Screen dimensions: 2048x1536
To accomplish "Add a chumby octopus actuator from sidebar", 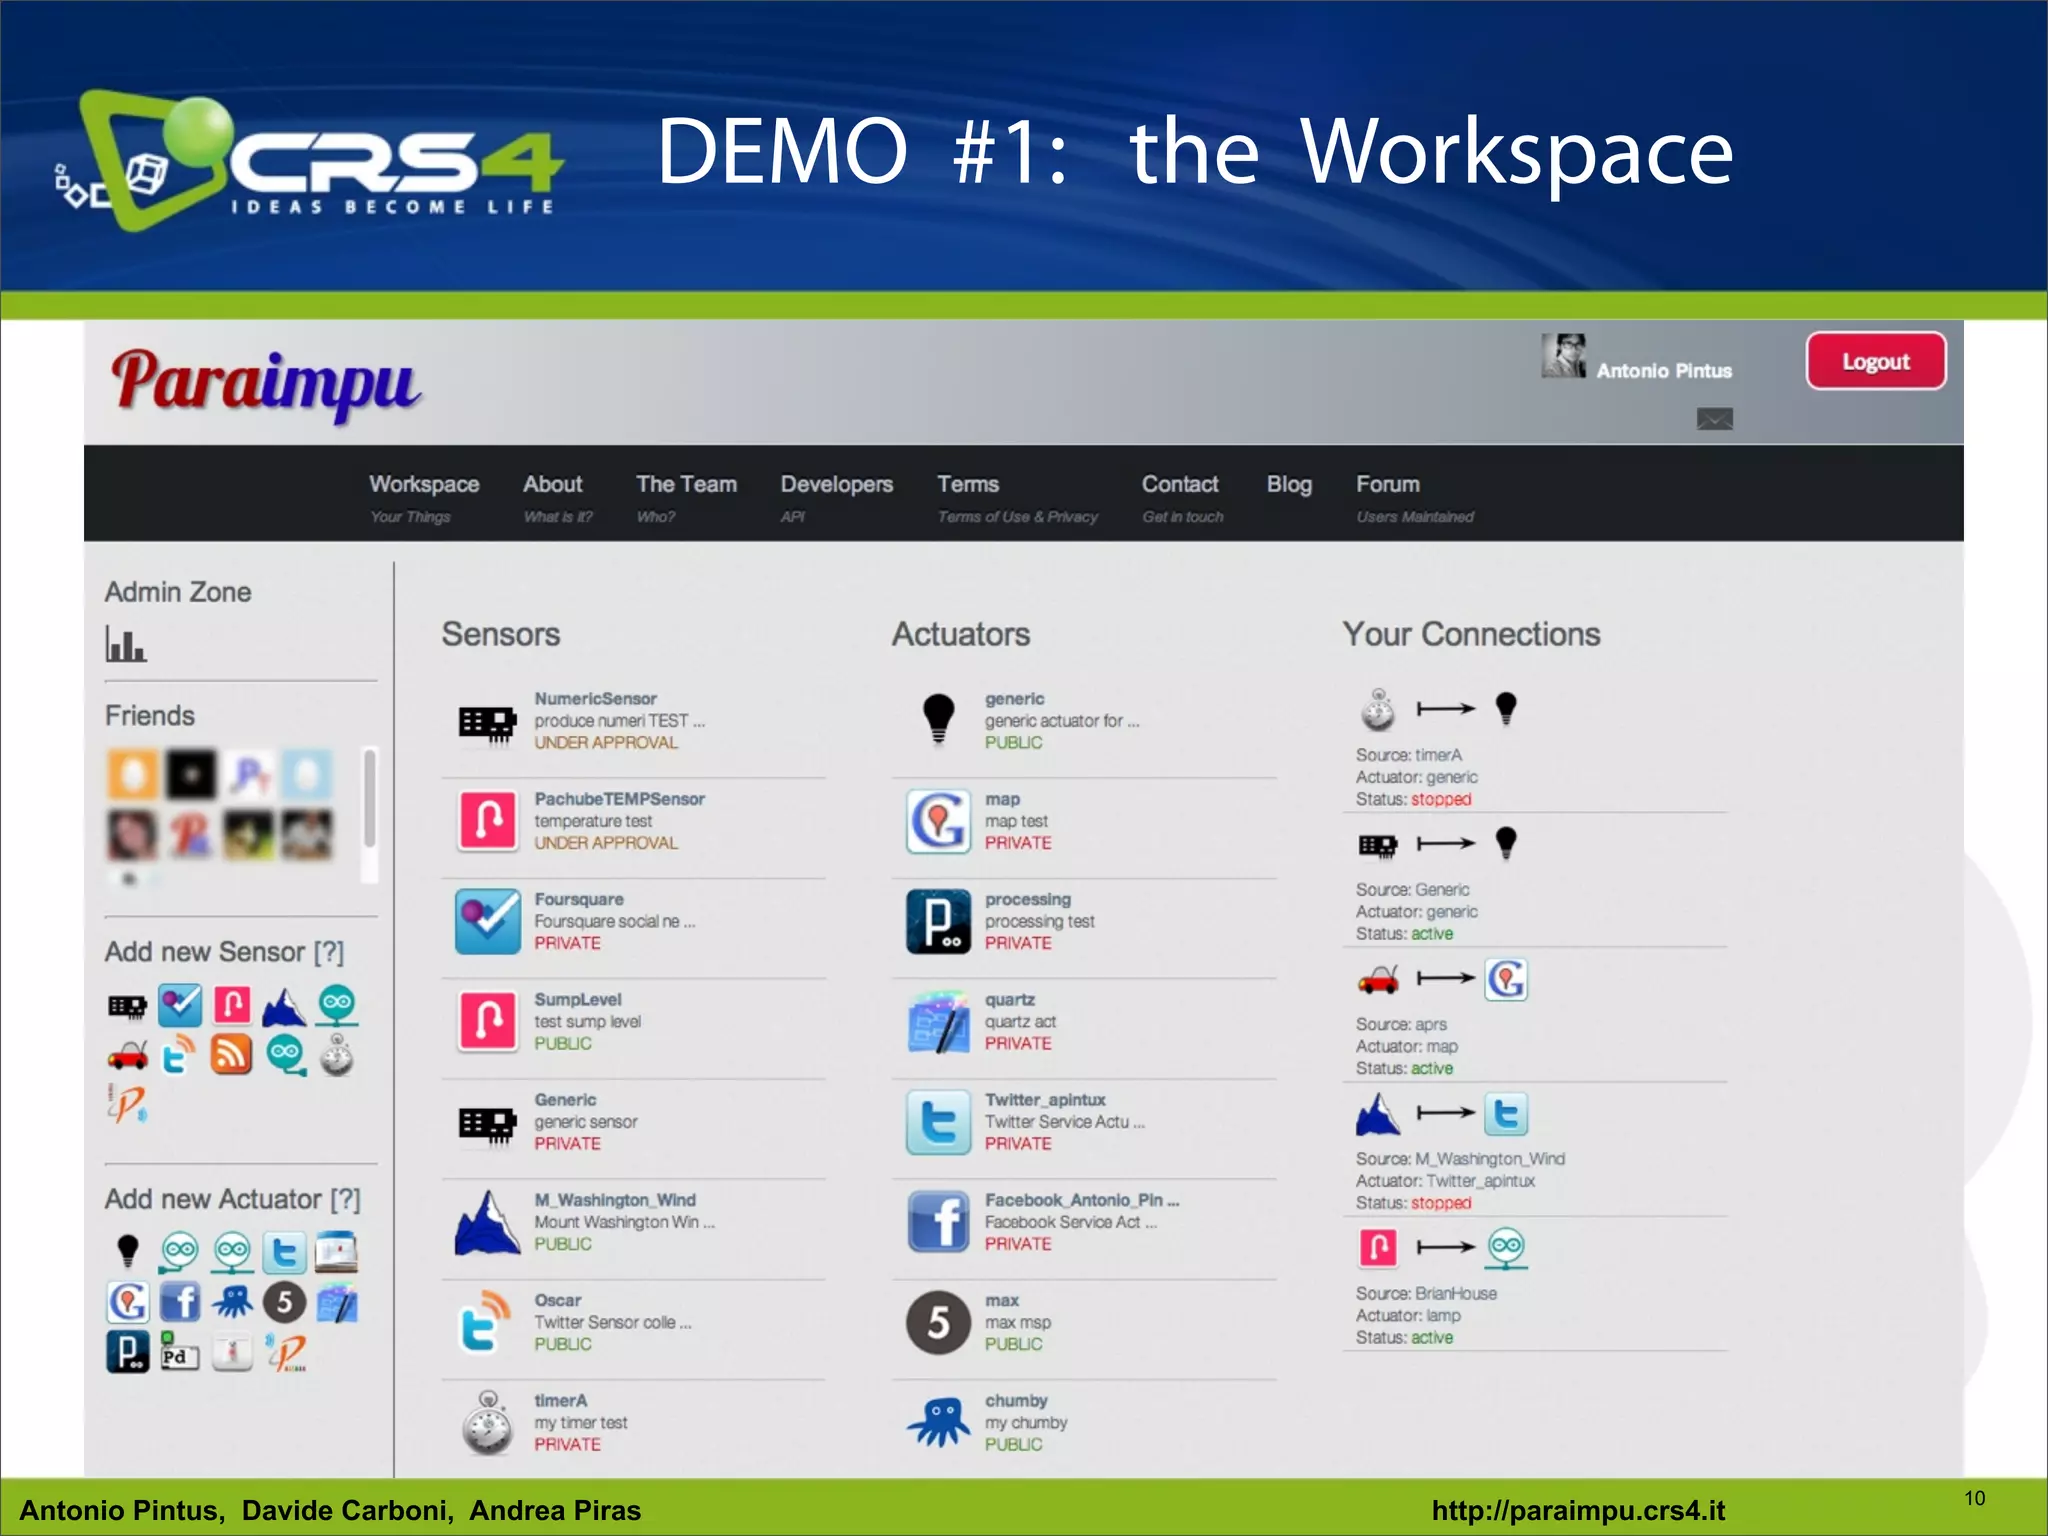I will (x=232, y=1302).
